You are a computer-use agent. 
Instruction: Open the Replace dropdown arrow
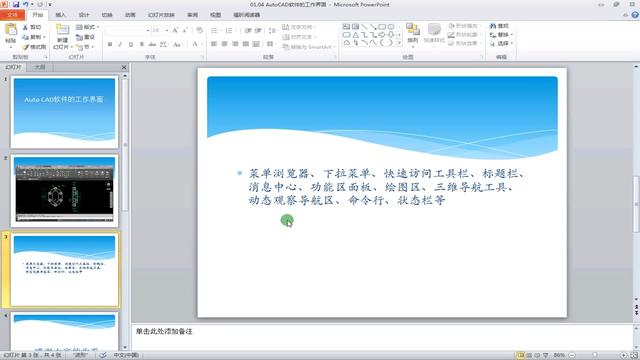[512, 35]
